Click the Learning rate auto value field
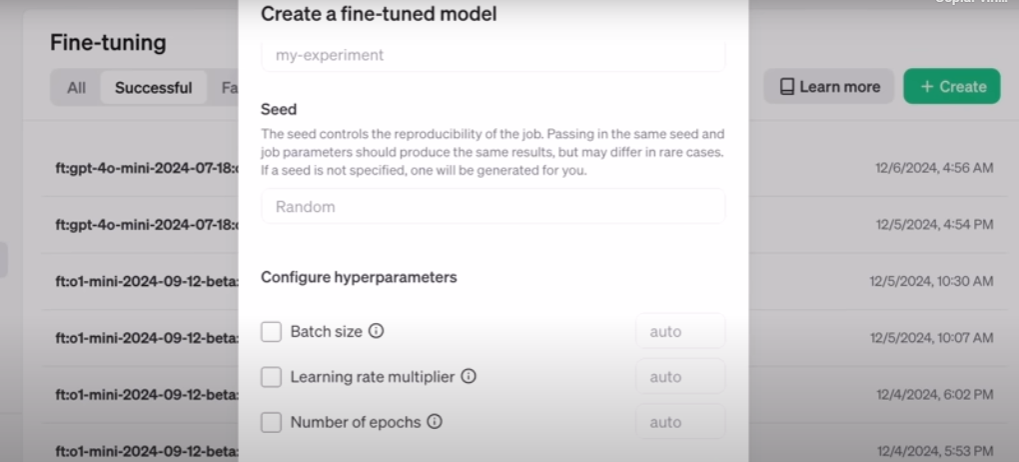Screen dimensions: 1019x462 (x=680, y=377)
